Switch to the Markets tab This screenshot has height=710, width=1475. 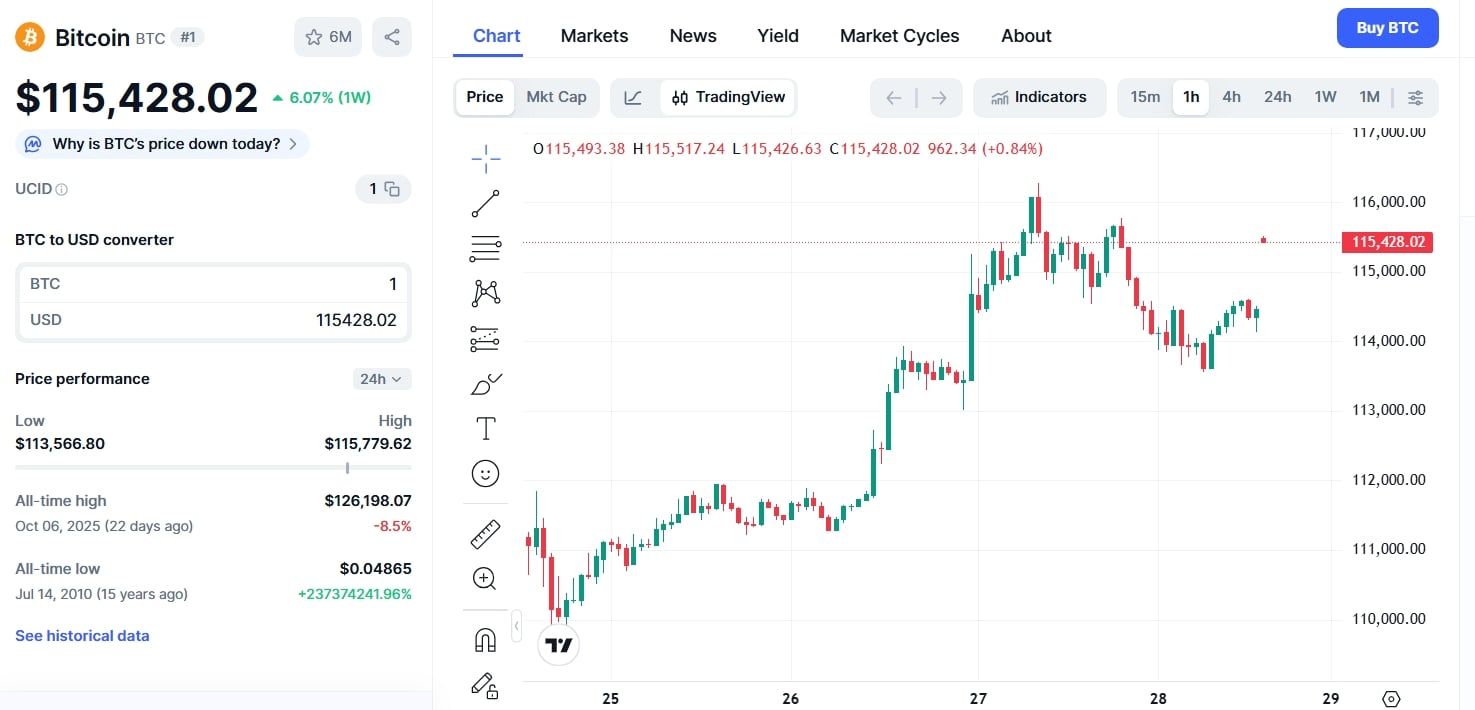click(594, 35)
